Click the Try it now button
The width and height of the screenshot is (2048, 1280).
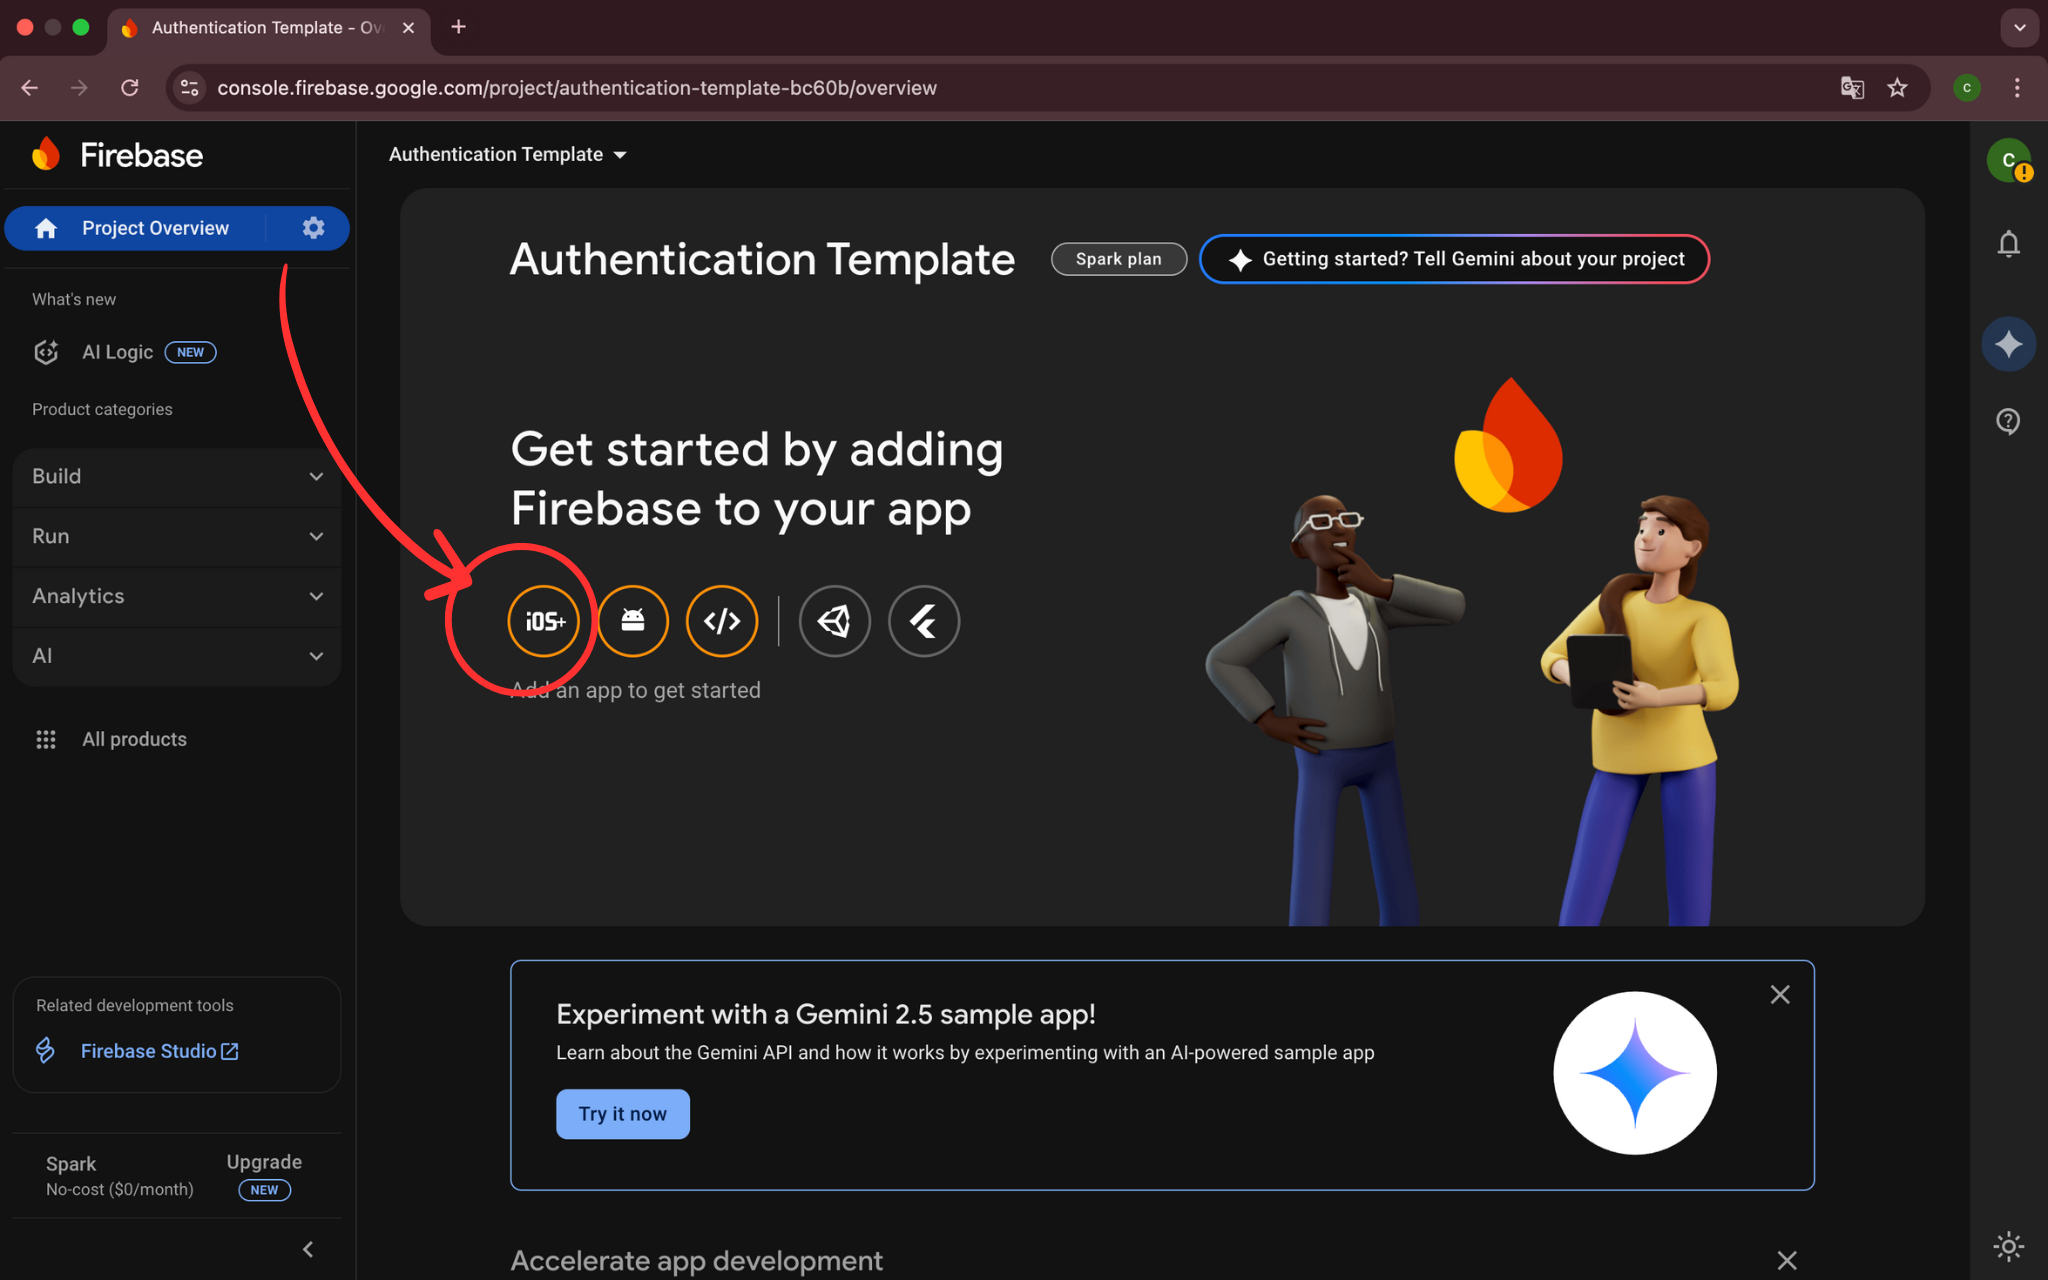tap(622, 1114)
